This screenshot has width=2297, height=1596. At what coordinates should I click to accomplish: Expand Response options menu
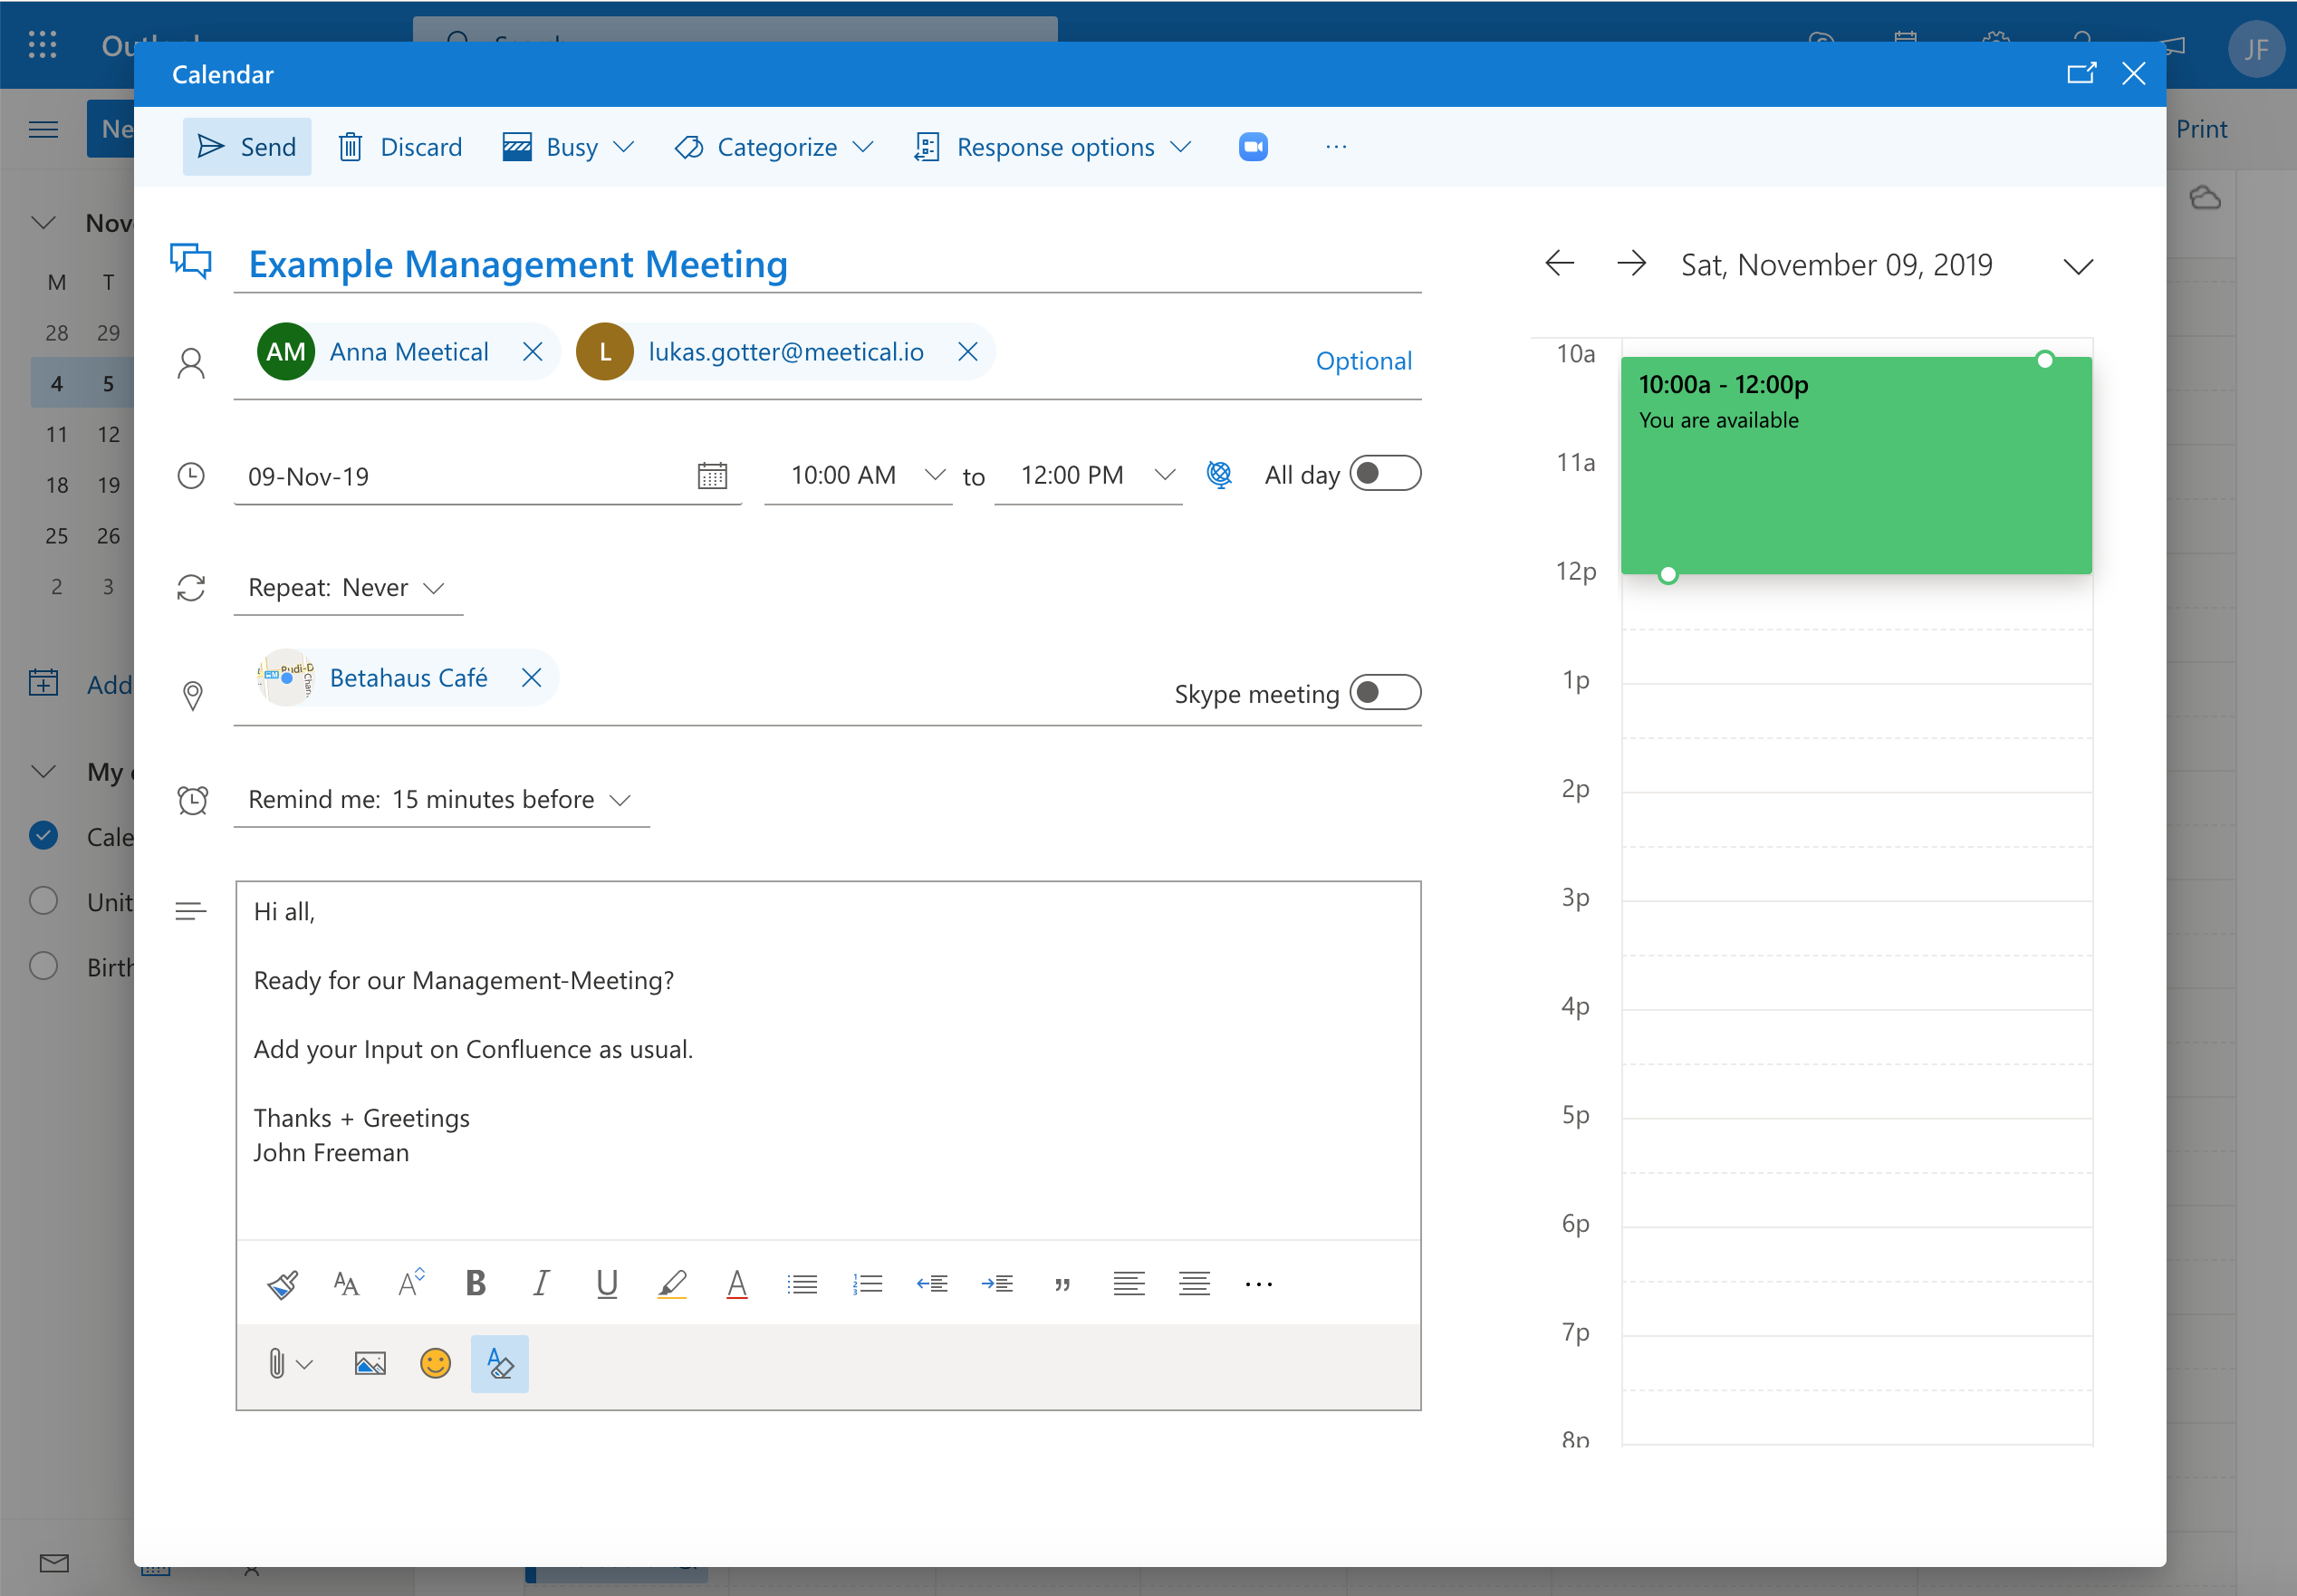pos(1052,147)
